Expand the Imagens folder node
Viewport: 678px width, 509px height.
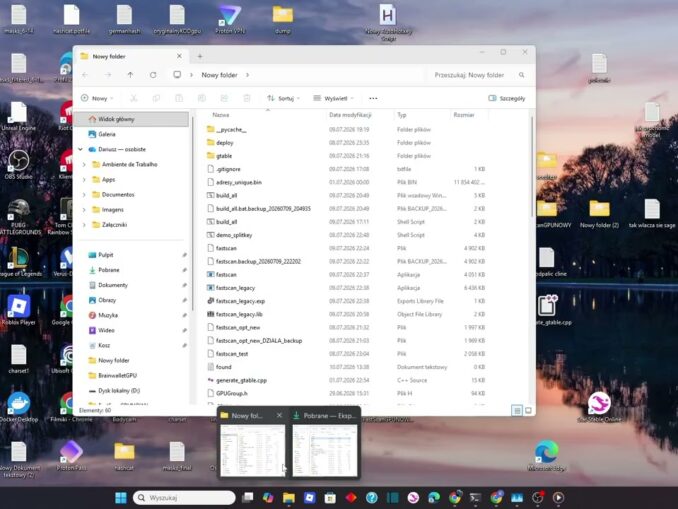[84, 210]
